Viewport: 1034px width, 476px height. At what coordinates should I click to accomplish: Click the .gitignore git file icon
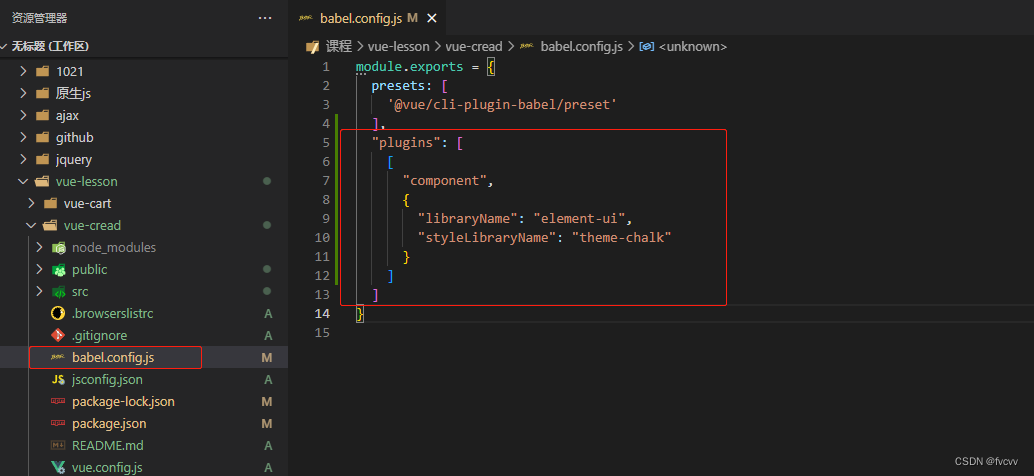[x=58, y=335]
